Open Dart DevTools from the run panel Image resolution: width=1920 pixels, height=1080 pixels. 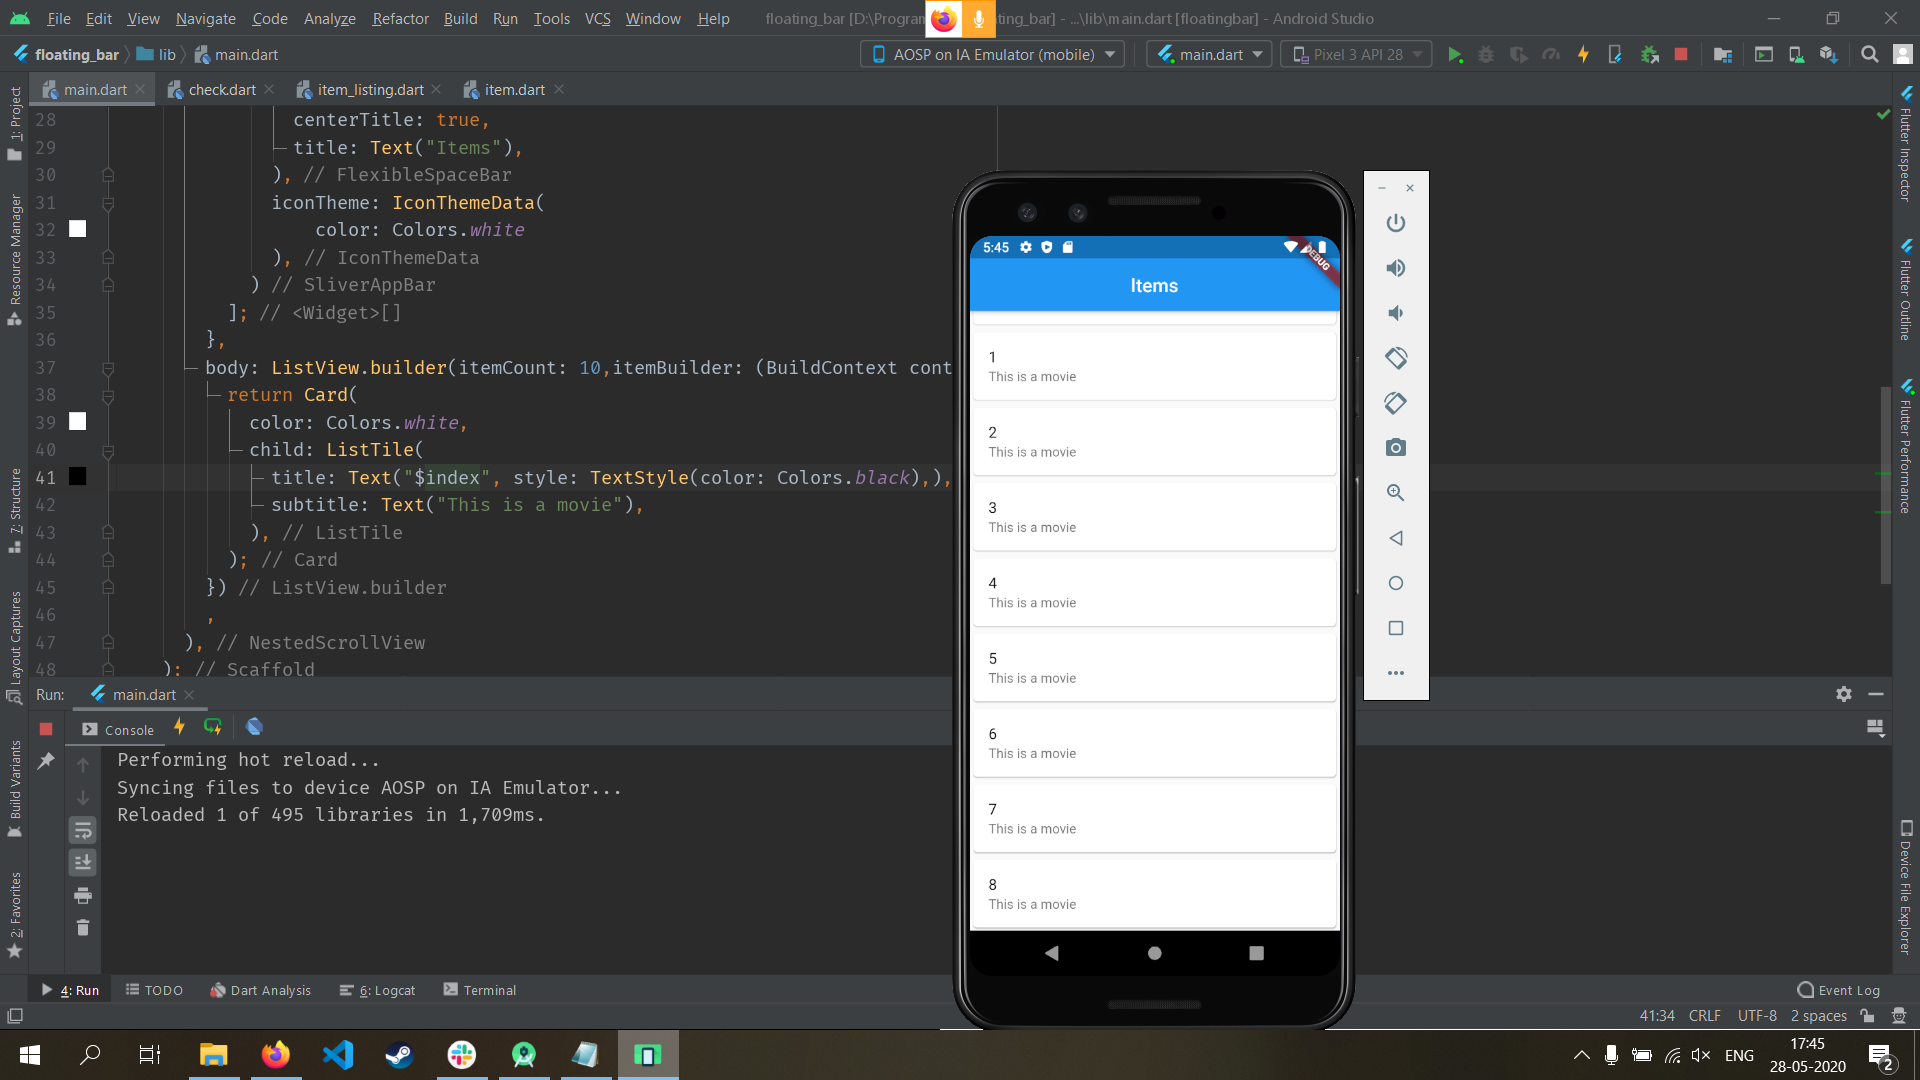255,727
